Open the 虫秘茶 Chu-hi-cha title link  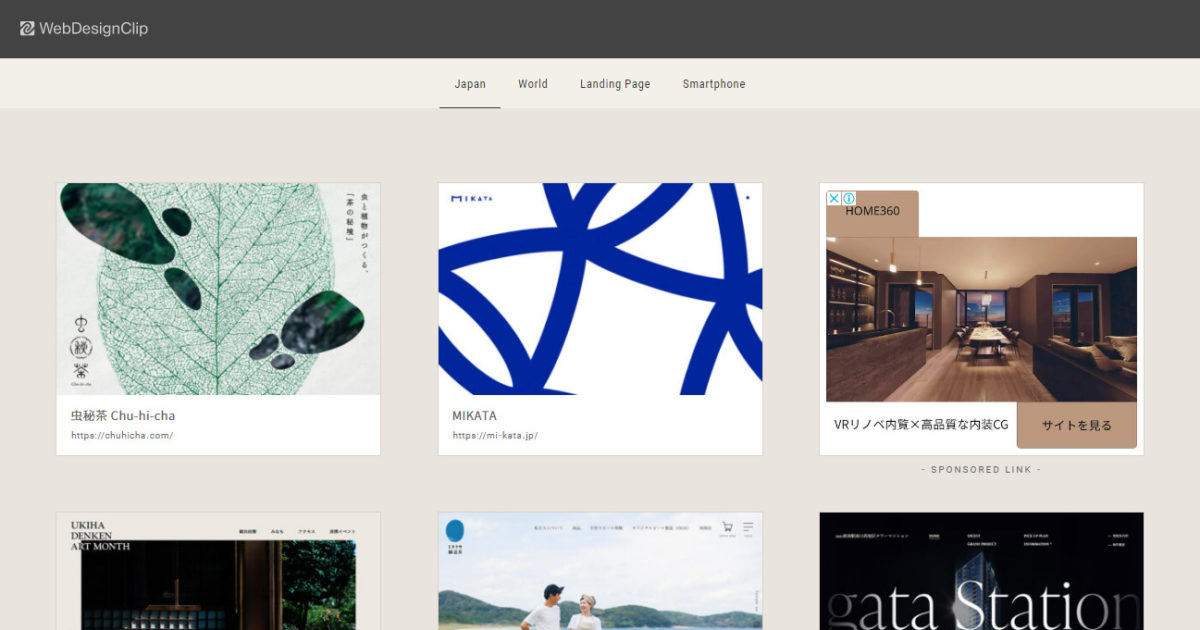tap(123, 416)
